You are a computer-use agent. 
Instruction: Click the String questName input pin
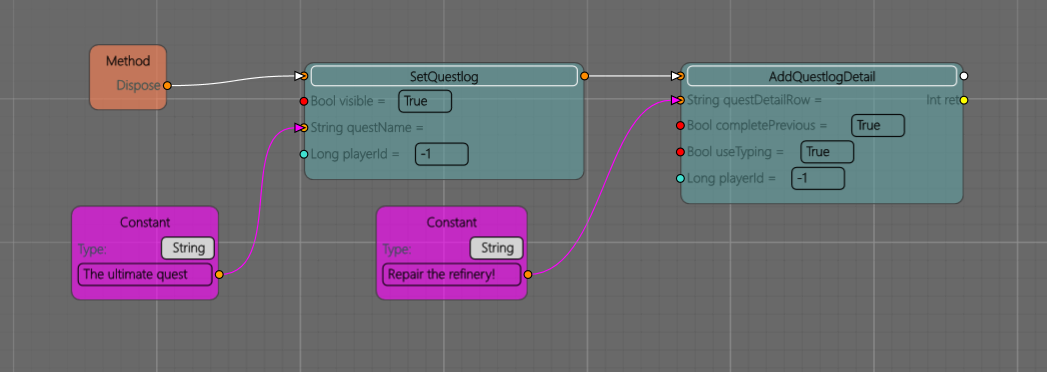click(x=301, y=128)
